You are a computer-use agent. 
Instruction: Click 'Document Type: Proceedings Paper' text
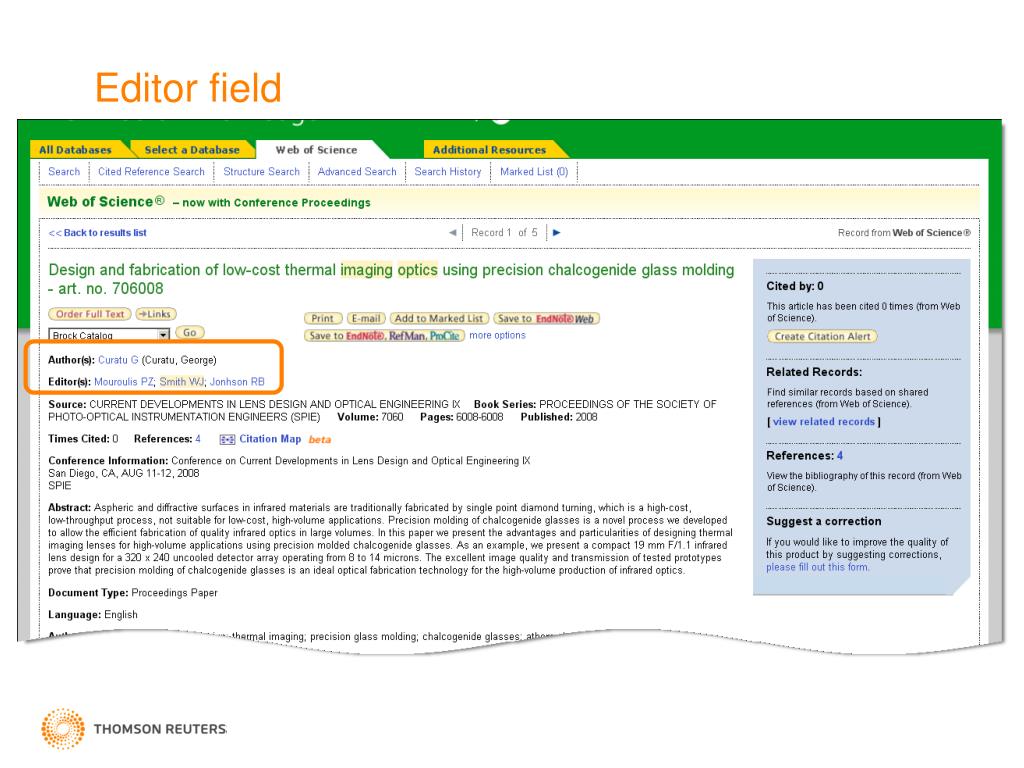point(133,593)
